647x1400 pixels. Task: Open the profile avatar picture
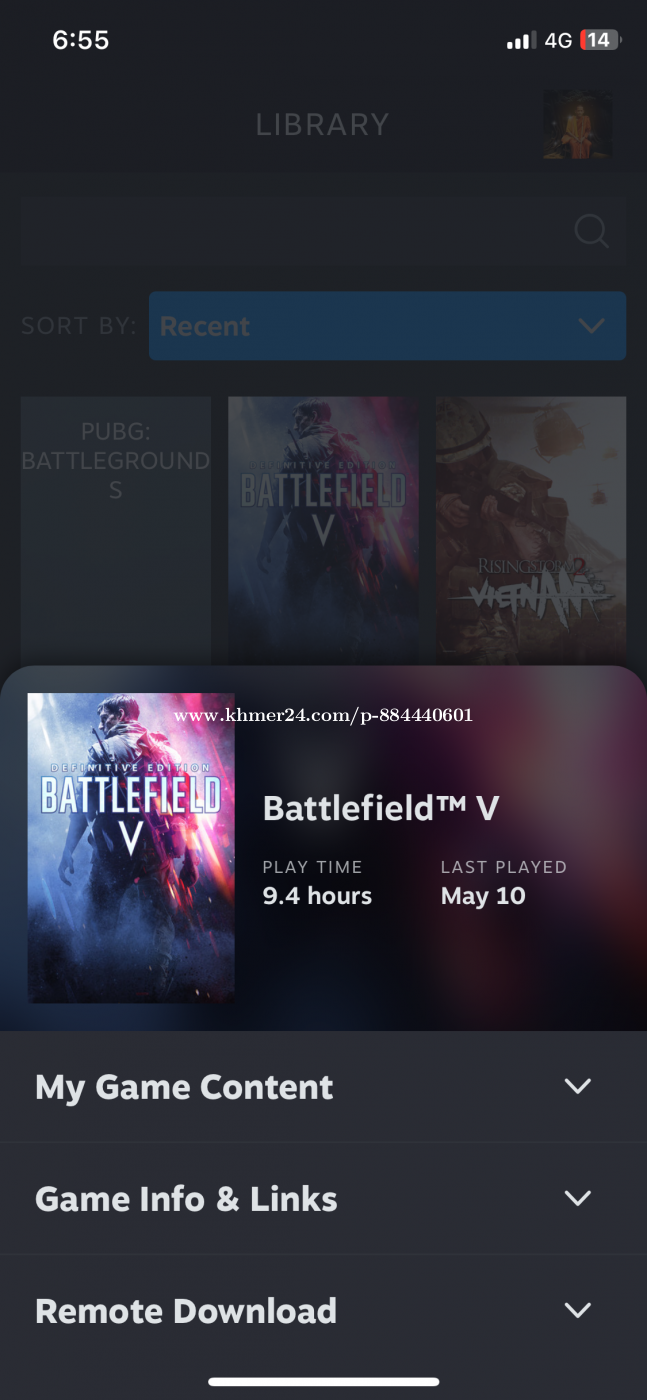coord(577,124)
